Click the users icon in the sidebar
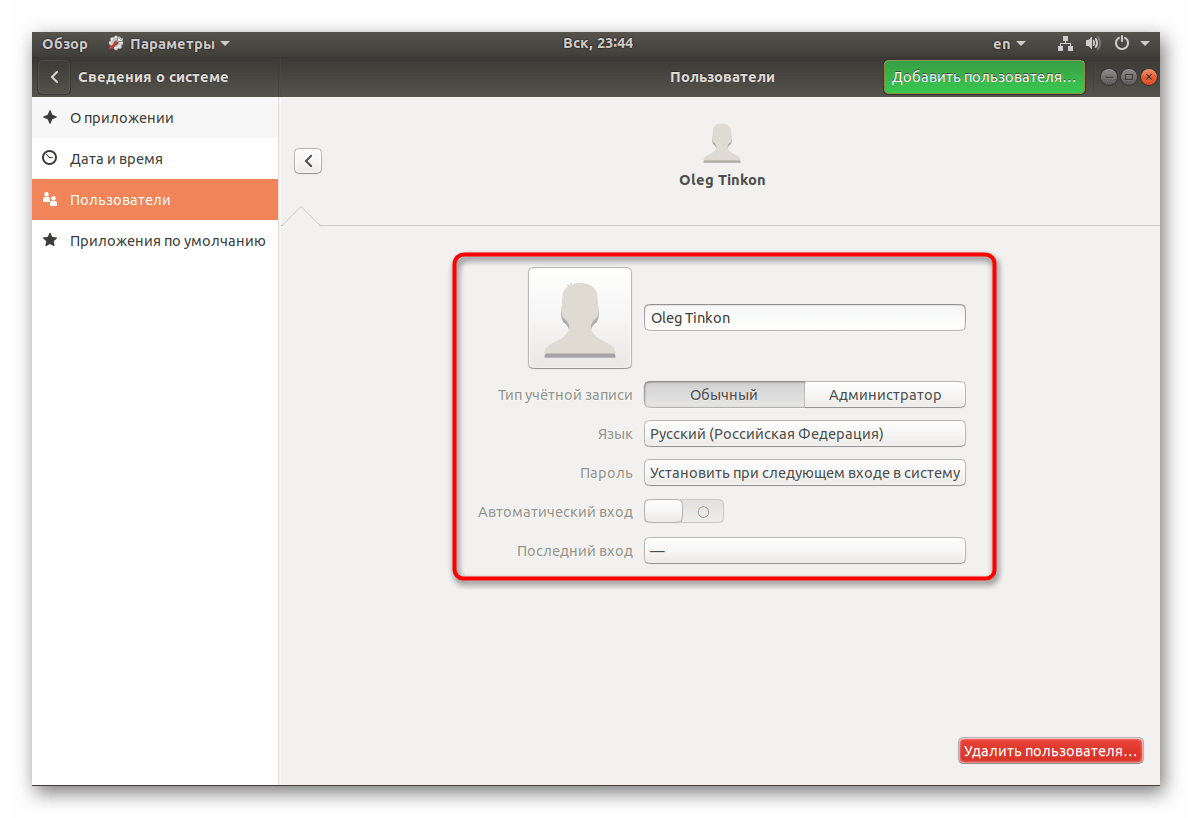The width and height of the screenshot is (1192, 818). coord(50,200)
